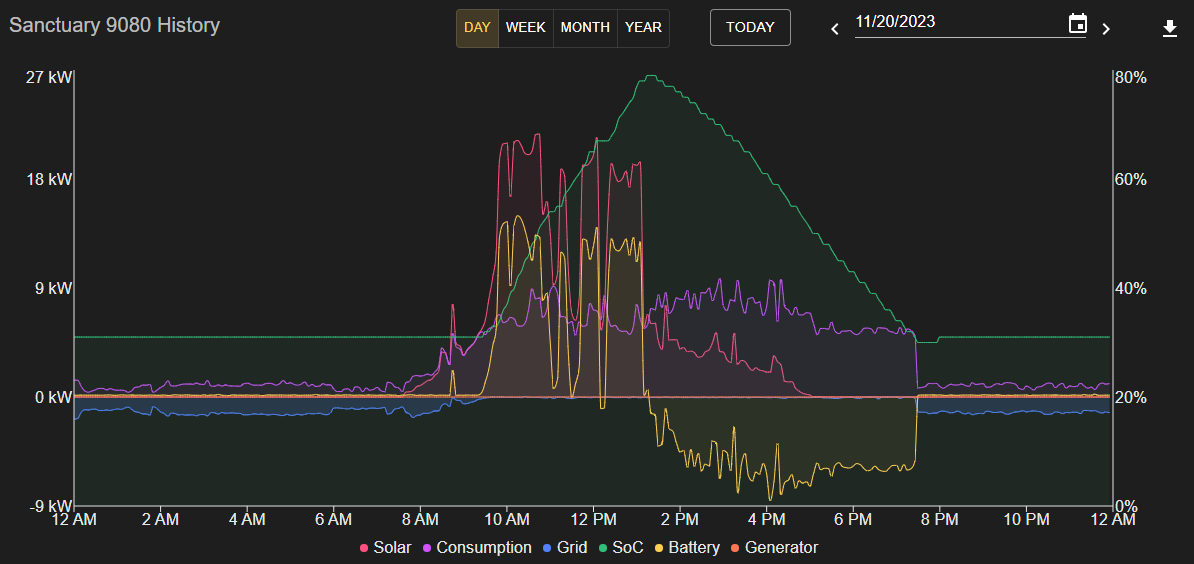Click the 6 PM time axis label
The width and height of the screenshot is (1194, 564).
tap(853, 520)
